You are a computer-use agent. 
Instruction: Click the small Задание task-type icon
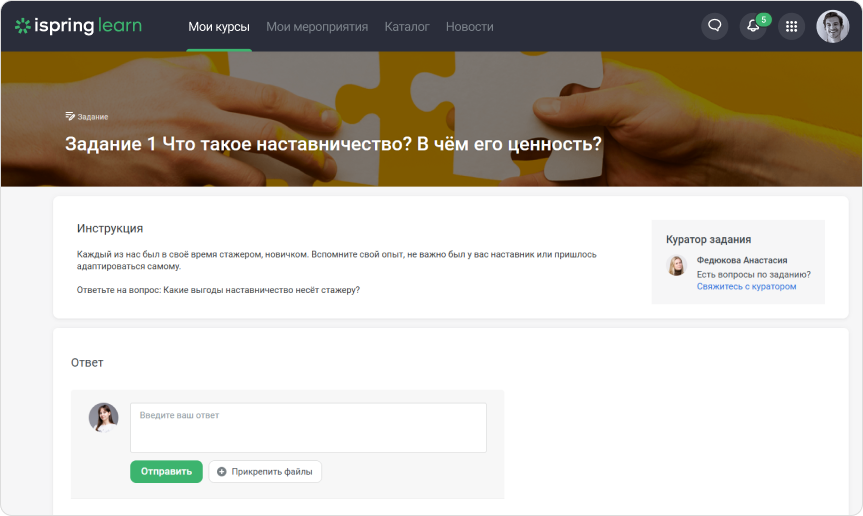pos(70,116)
